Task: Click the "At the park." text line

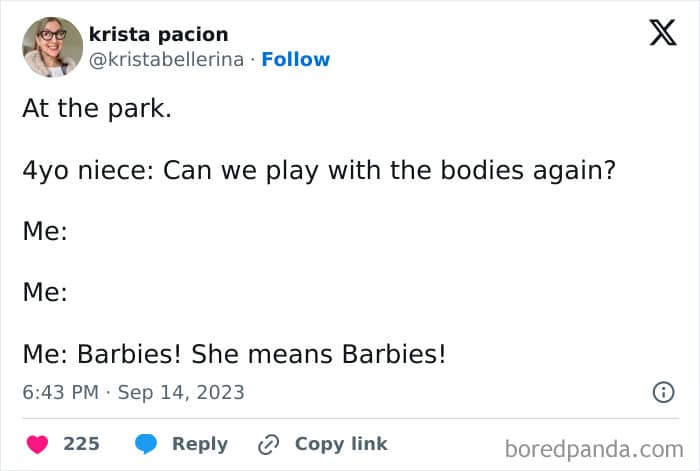Action: (x=97, y=109)
